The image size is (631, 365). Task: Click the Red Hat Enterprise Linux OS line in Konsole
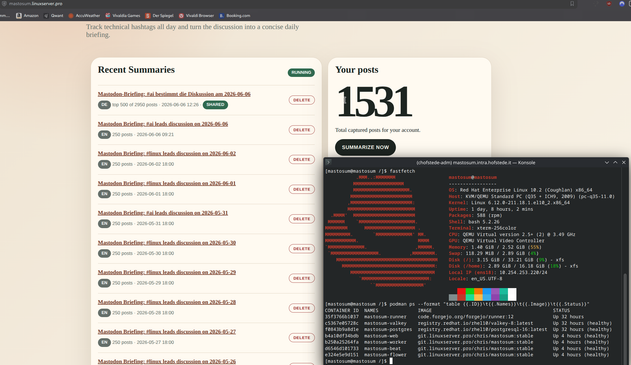pyautogui.click(x=520, y=190)
